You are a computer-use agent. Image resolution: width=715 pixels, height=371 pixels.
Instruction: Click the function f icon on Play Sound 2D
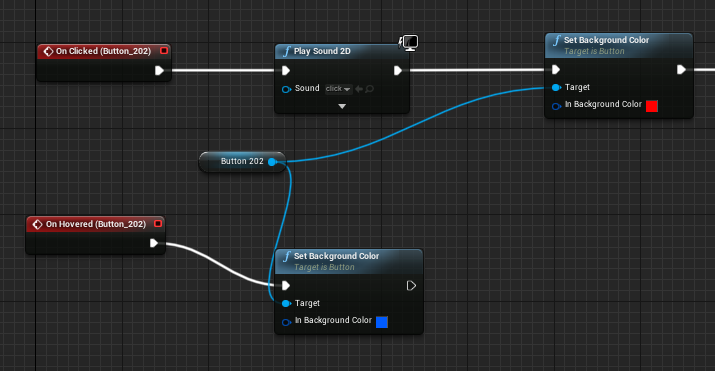point(286,51)
